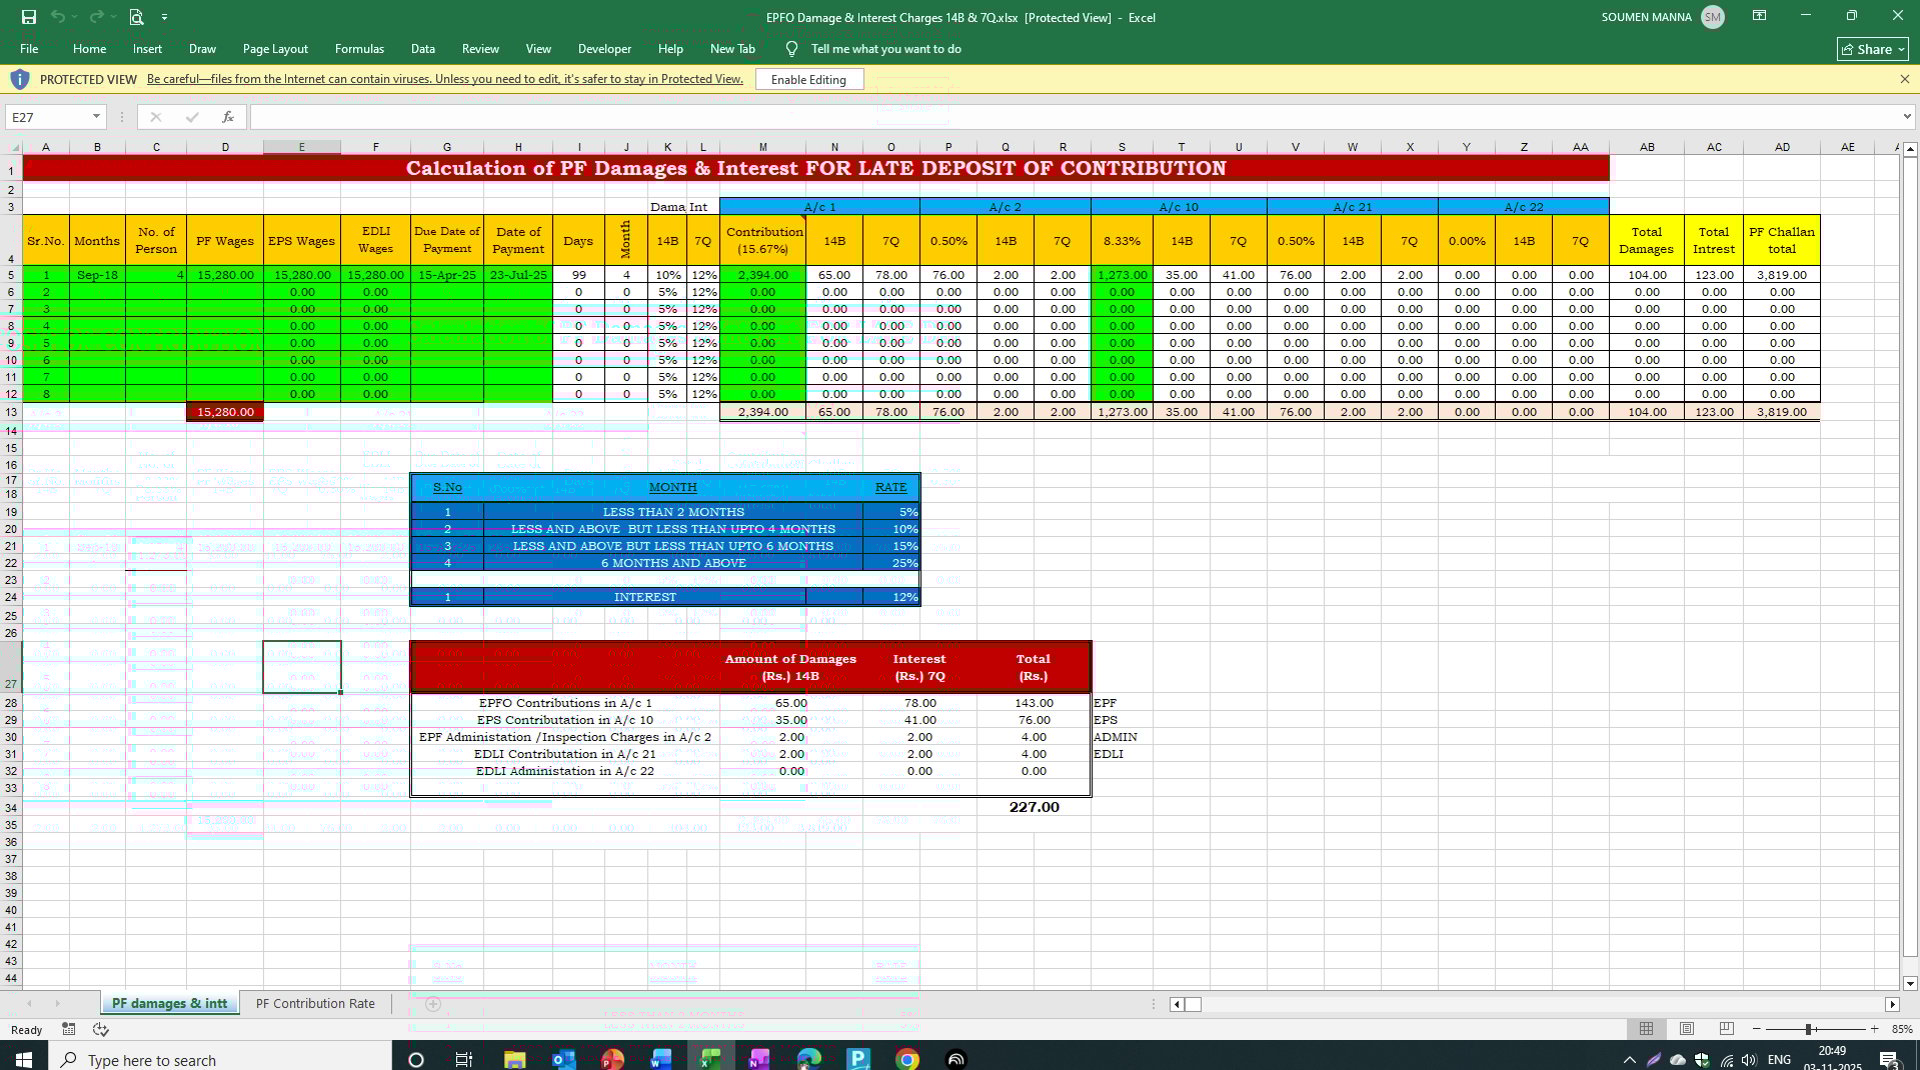This screenshot has width=1920, height=1070.
Task: Open File Explorer from the taskbar
Action: click(x=514, y=1059)
